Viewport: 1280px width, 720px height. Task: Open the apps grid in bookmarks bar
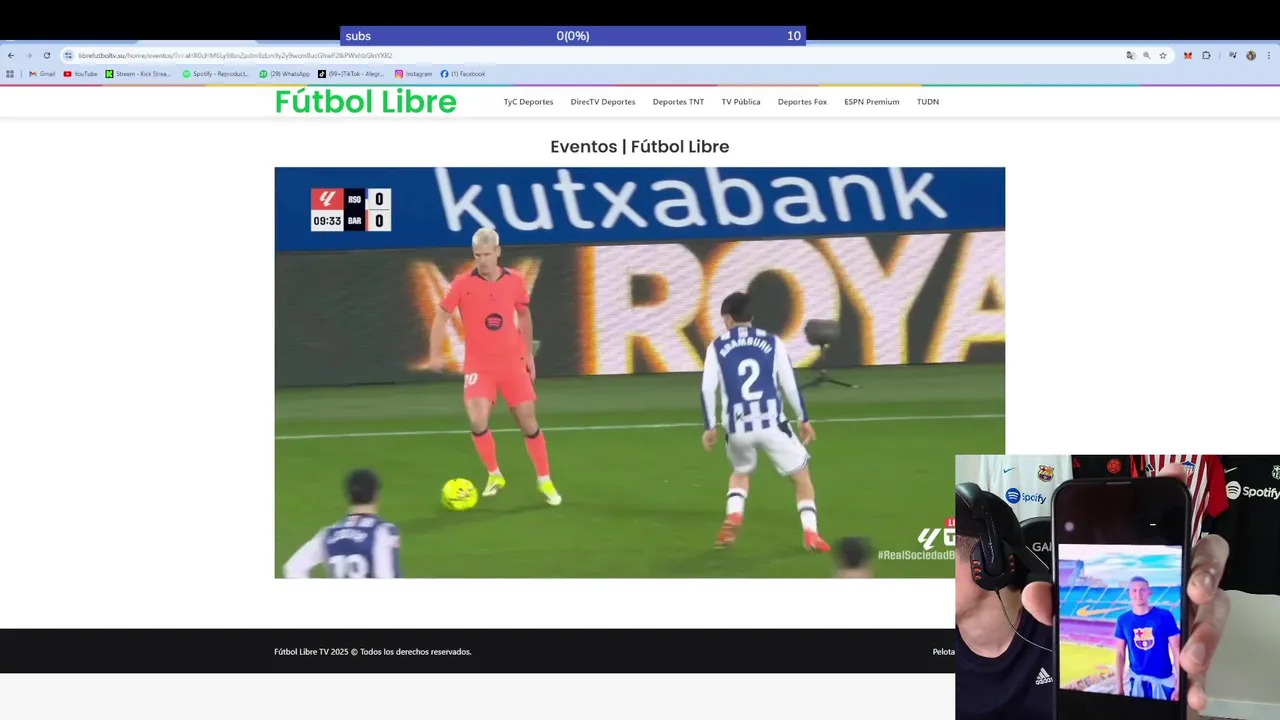tap(10, 74)
